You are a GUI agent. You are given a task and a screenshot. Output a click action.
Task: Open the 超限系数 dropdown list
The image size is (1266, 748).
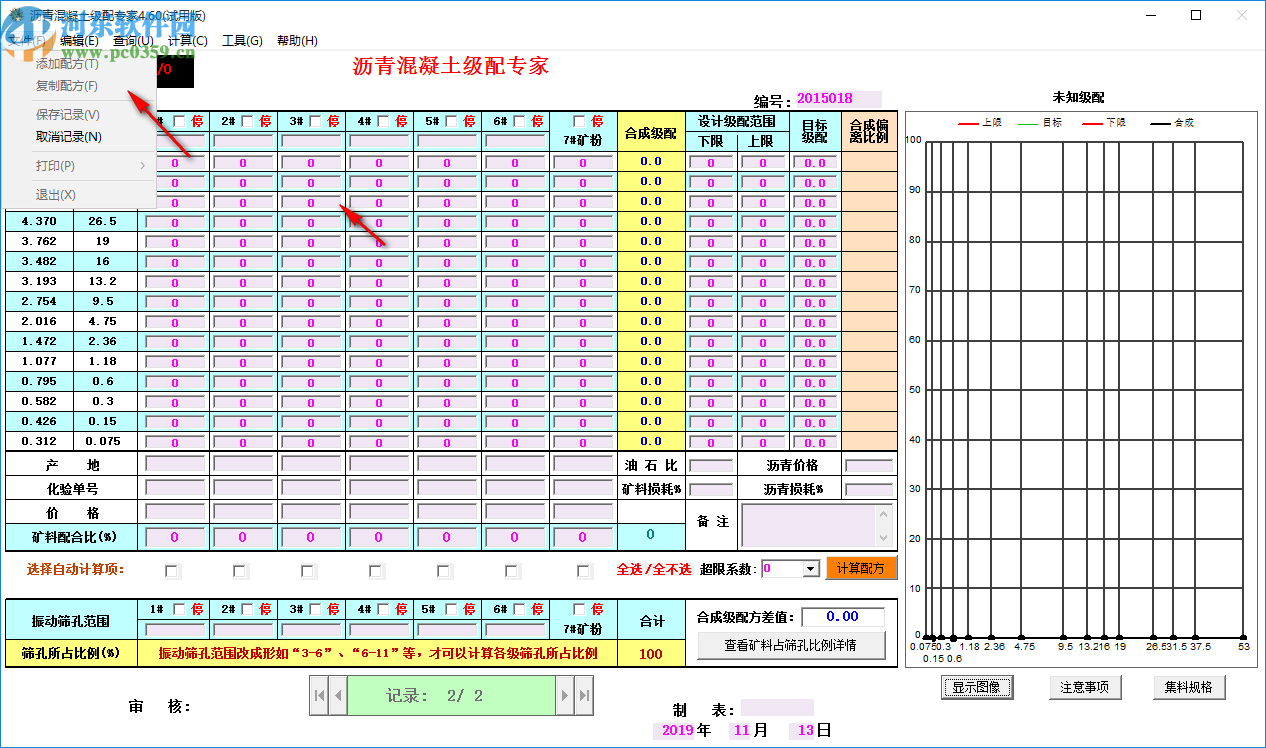811,570
